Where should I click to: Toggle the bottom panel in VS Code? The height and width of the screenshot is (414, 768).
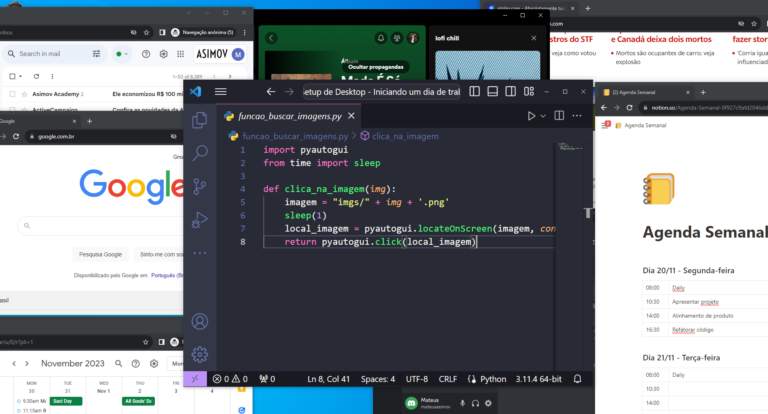[493, 92]
